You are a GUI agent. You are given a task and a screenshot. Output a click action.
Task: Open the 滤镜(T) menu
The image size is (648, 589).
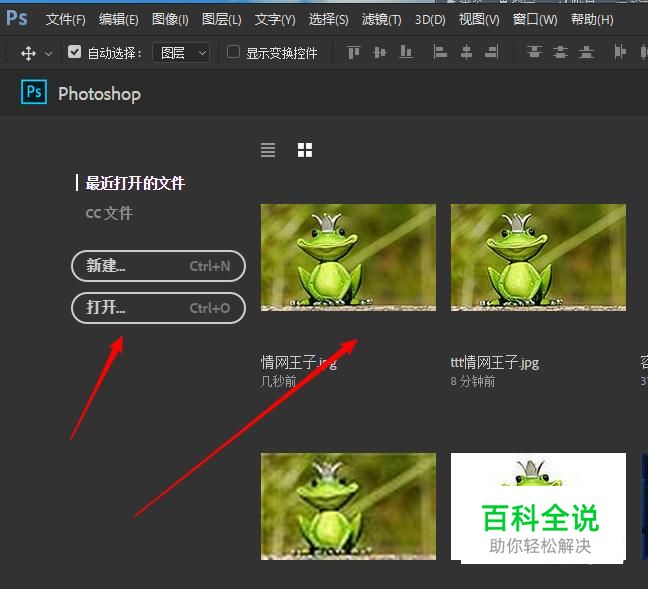coord(381,19)
